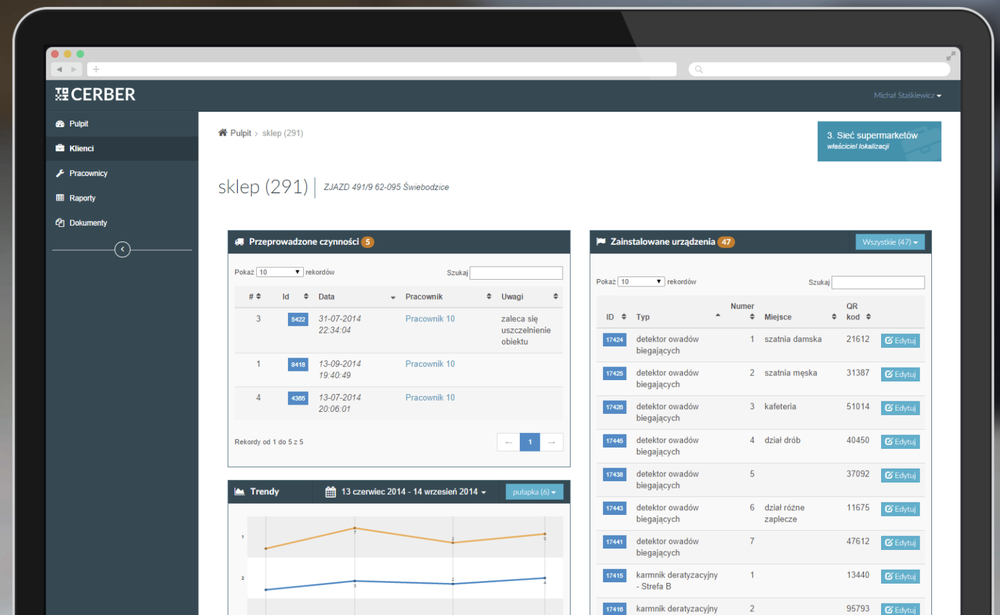The width and height of the screenshot is (1000, 615).
Task: Edit device 17426 in kafeteria
Action: (900, 408)
